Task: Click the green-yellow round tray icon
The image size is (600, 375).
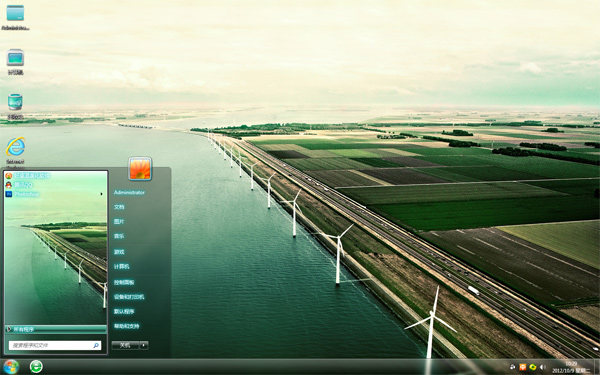Action: [x=533, y=367]
